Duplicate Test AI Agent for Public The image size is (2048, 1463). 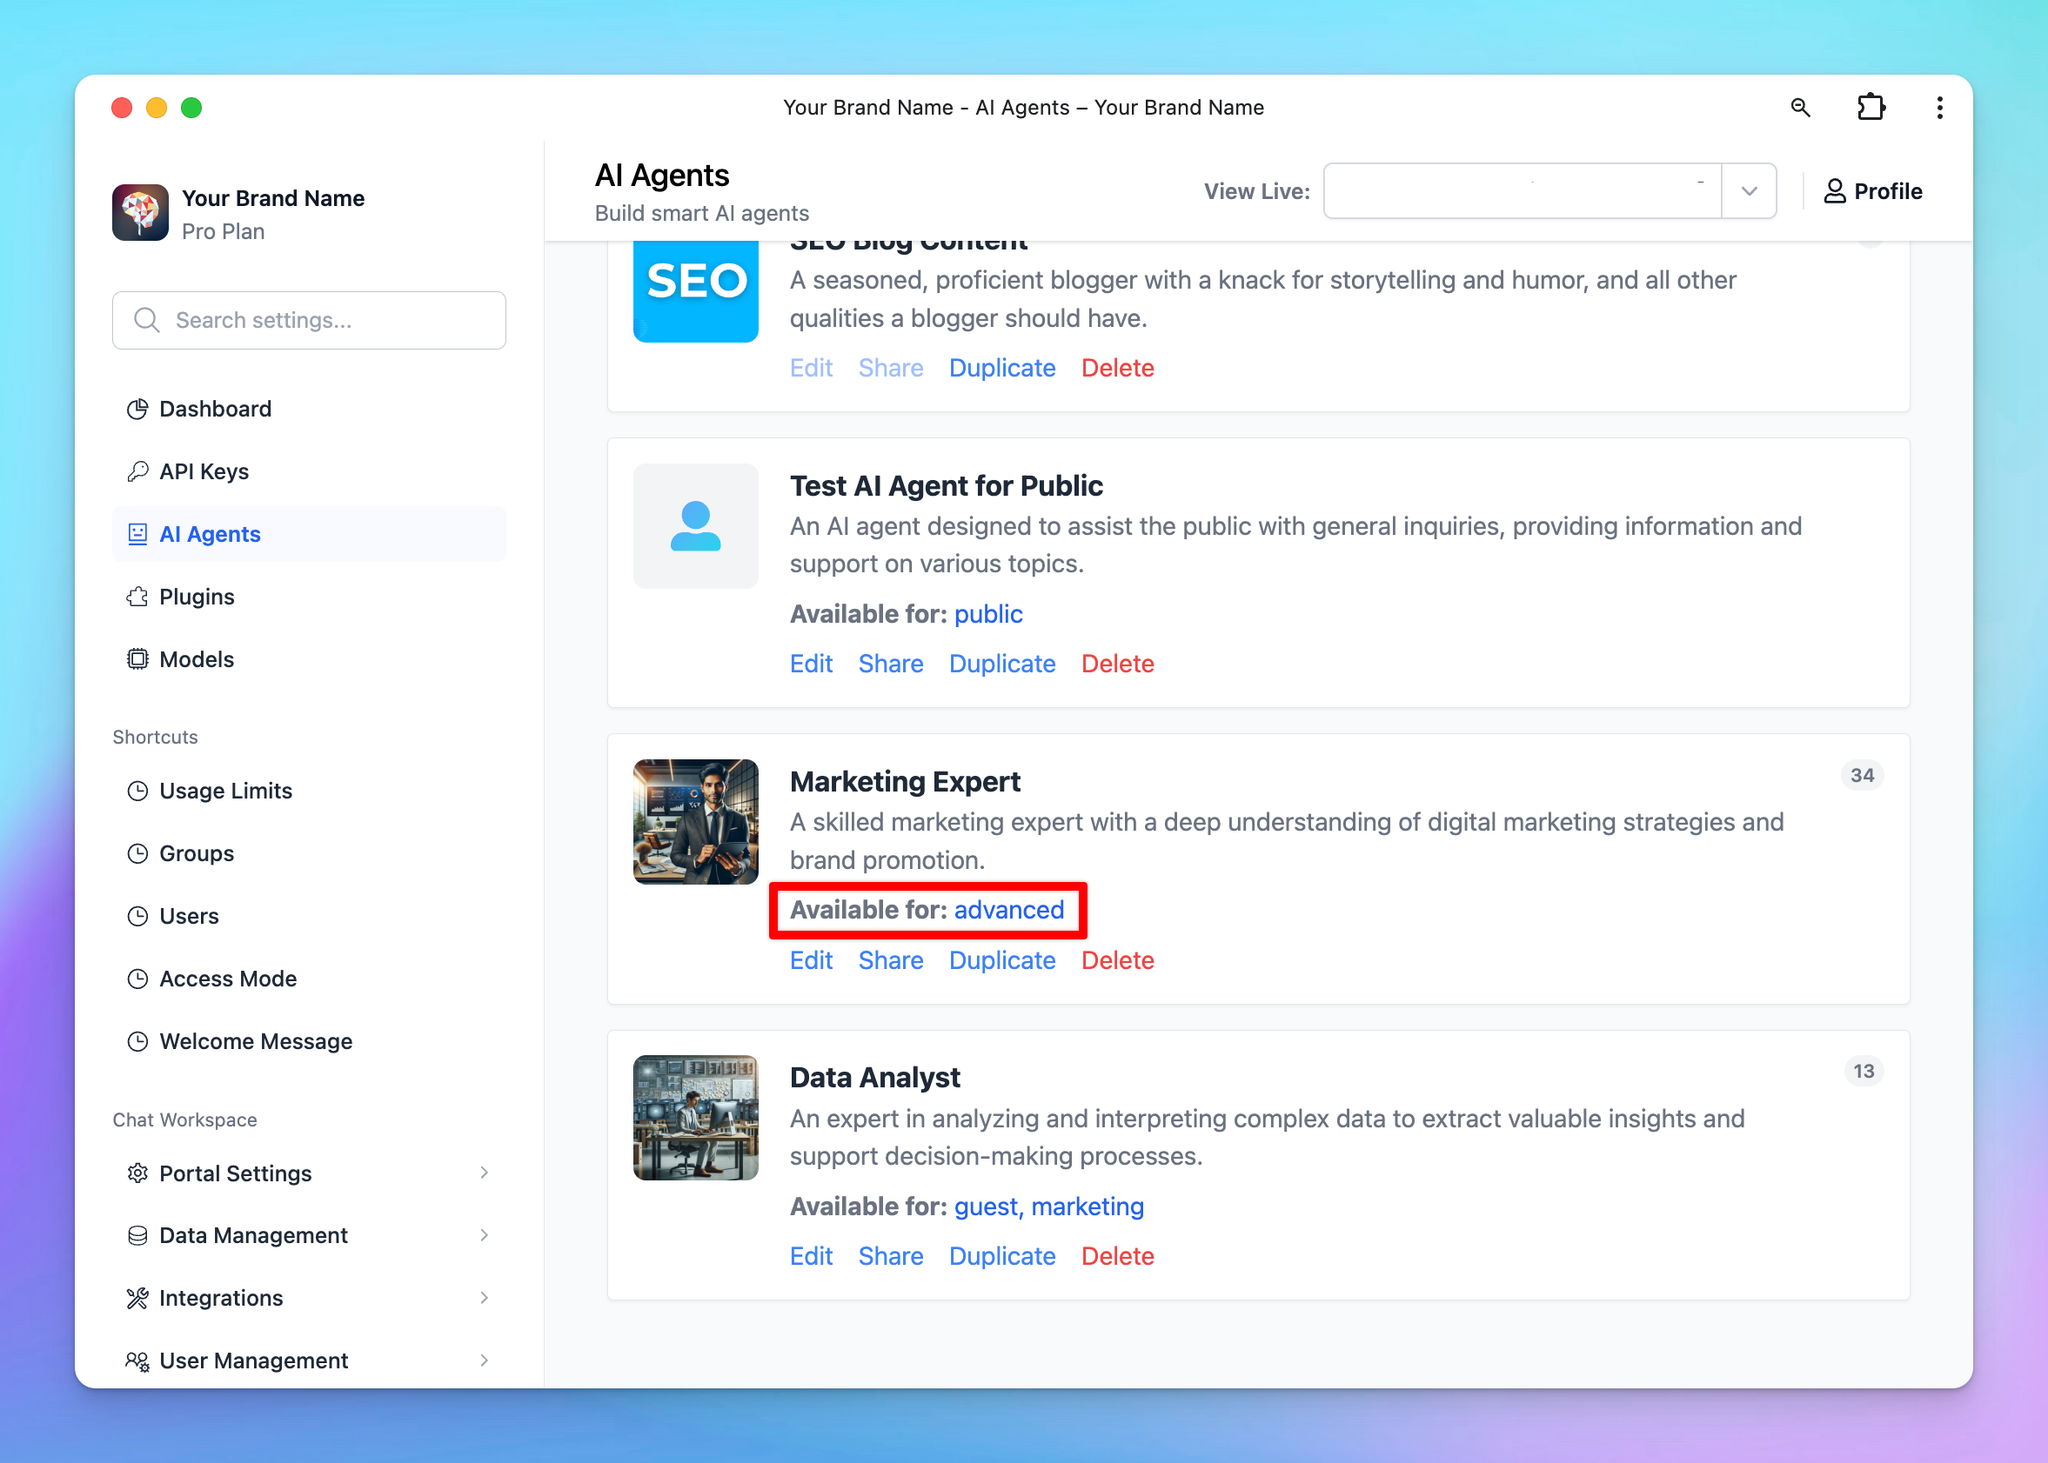click(1002, 664)
